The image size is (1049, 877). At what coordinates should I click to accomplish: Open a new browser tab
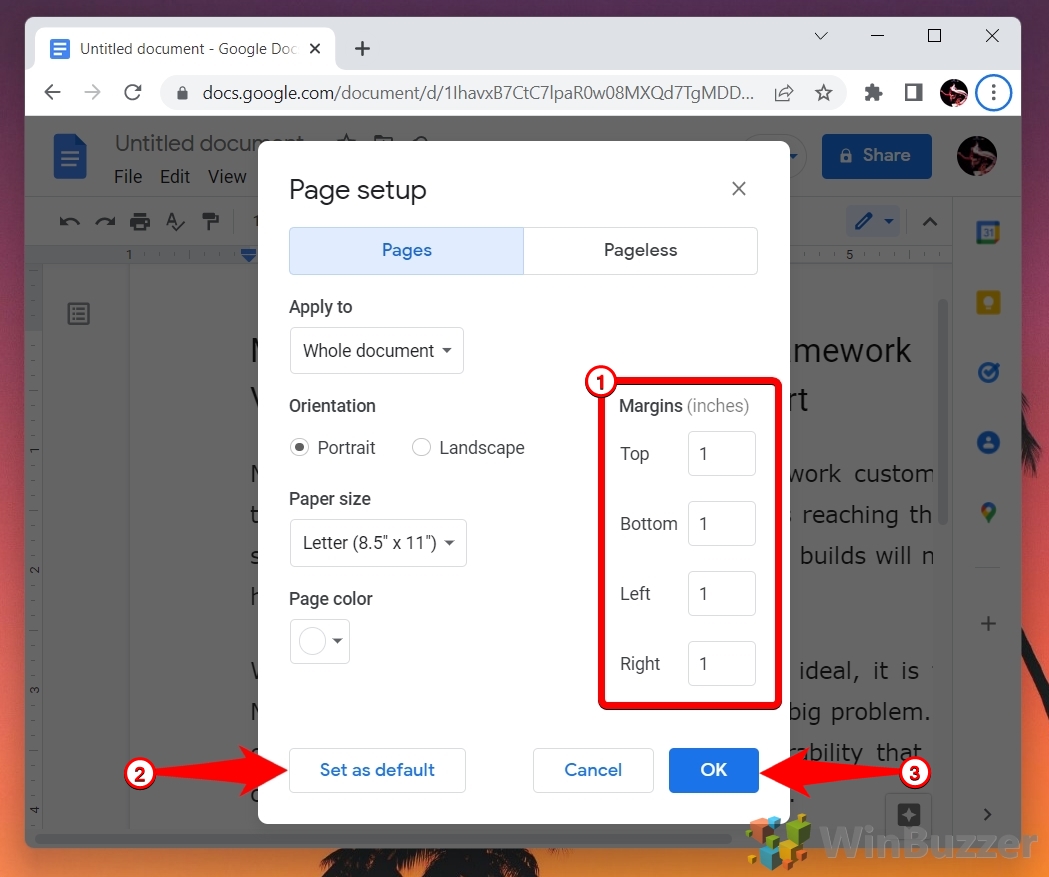[363, 49]
